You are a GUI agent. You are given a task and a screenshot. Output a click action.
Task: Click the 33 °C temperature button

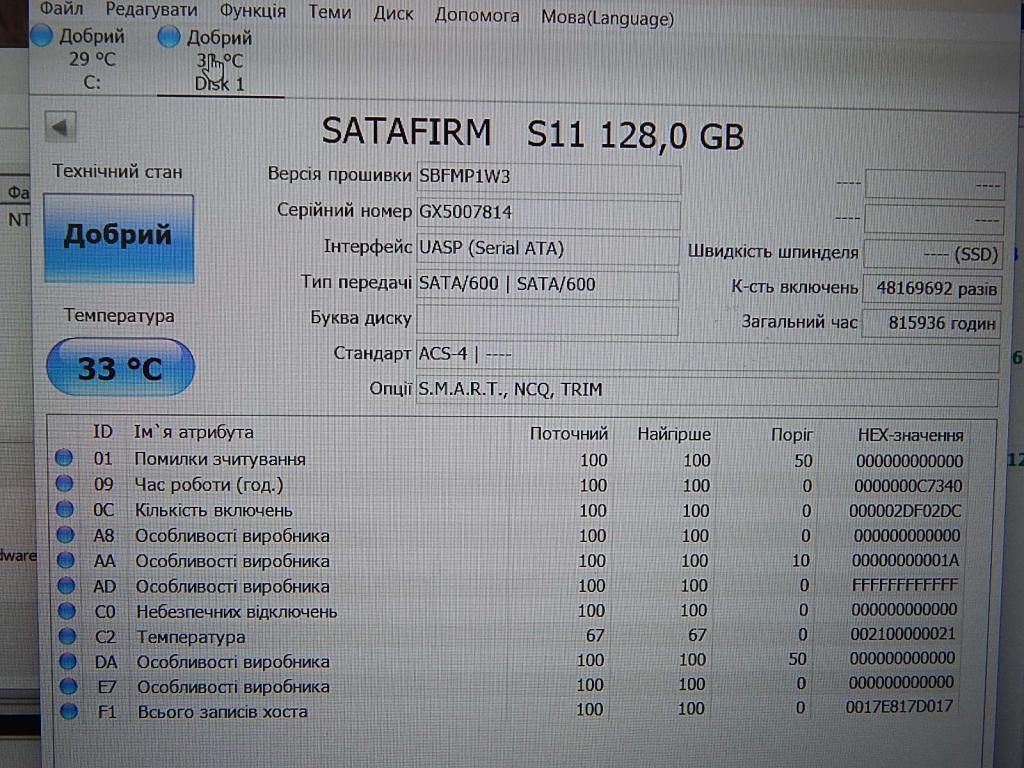[120, 368]
